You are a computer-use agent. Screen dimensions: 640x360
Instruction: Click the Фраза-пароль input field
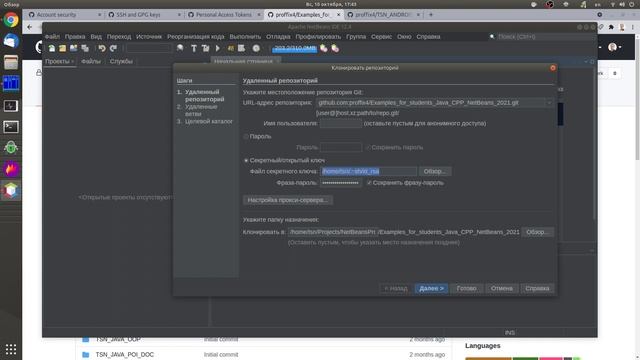[341, 183]
